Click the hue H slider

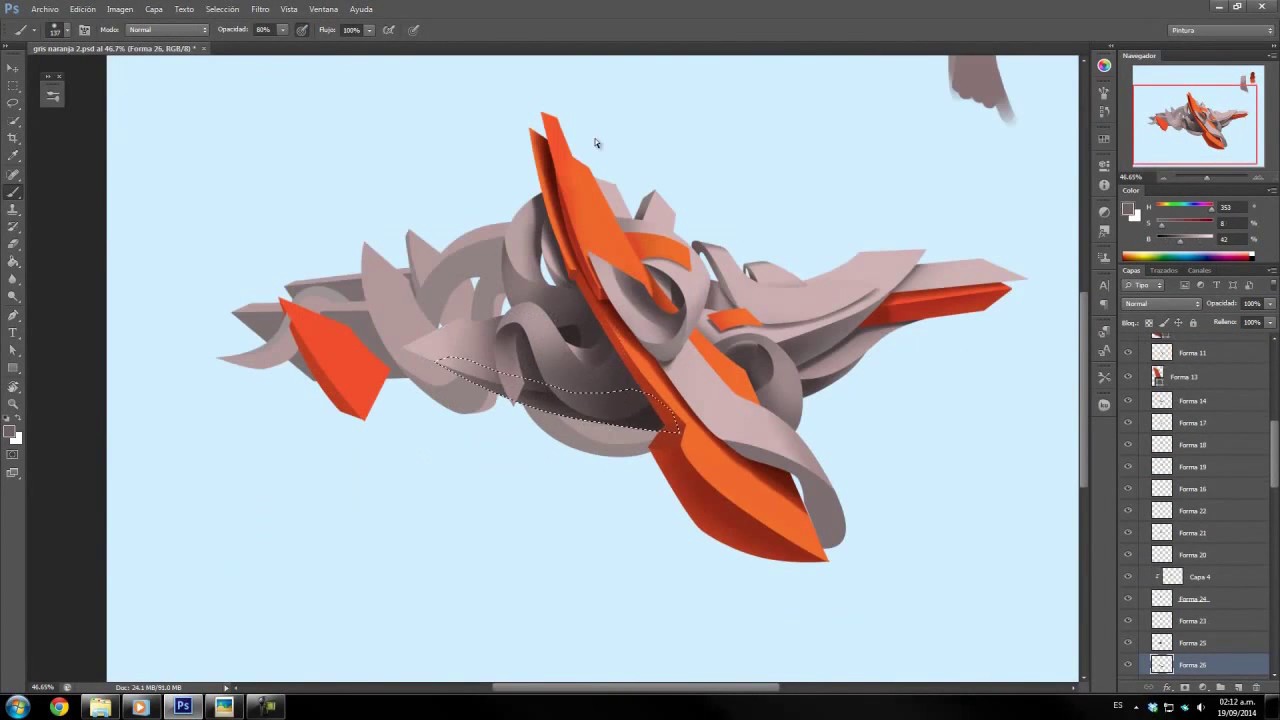pyautogui.click(x=1184, y=207)
